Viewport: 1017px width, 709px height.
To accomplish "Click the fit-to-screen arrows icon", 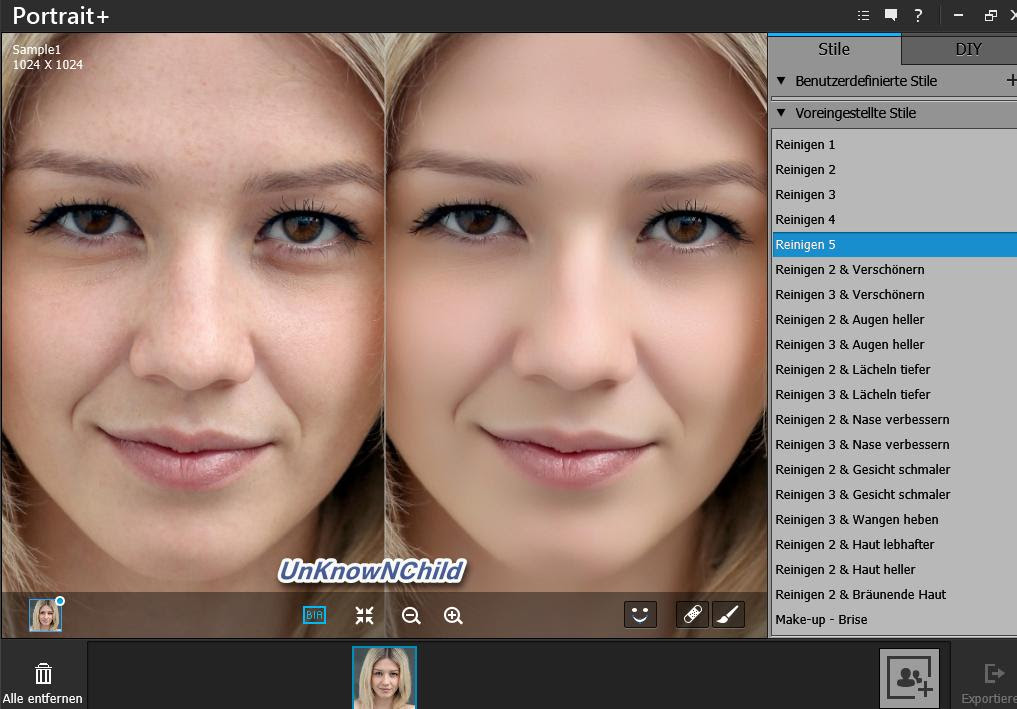I will [x=364, y=615].
